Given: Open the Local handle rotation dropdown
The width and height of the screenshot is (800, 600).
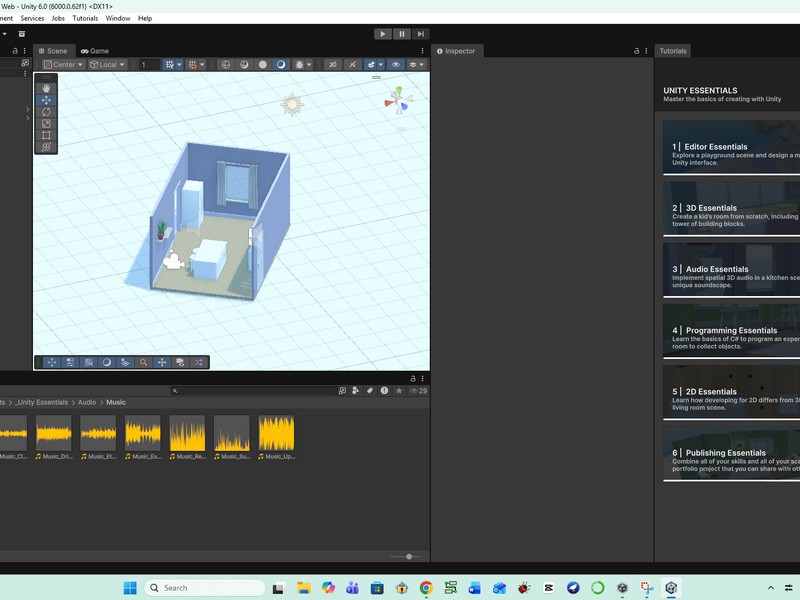Looking at the screenshot, I should pos(107,65).
